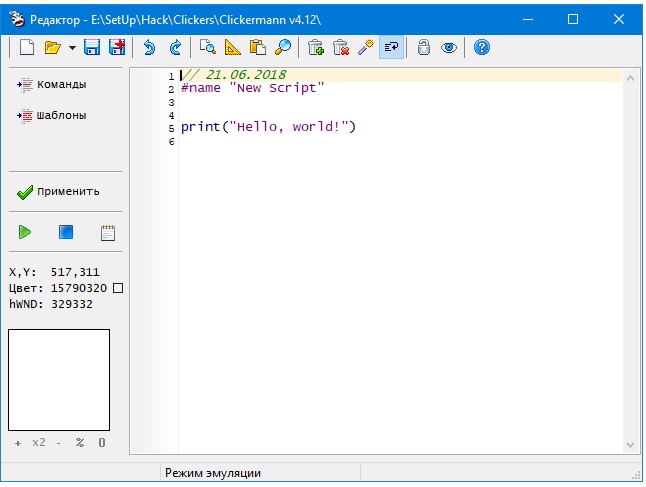Open the page search magnifier icon
The width and height of the screenshot is (646, 487).
pyautogui.click(x=208, y=47)
